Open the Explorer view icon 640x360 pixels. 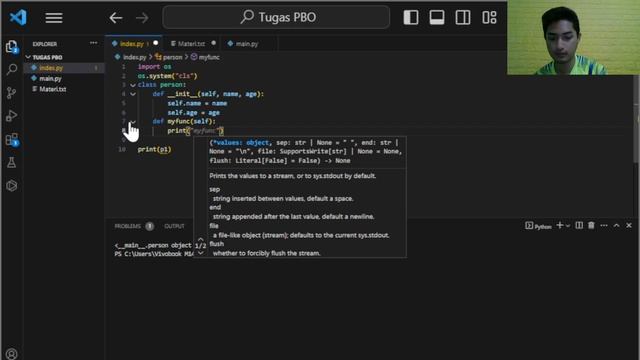(x=12, y=47)
